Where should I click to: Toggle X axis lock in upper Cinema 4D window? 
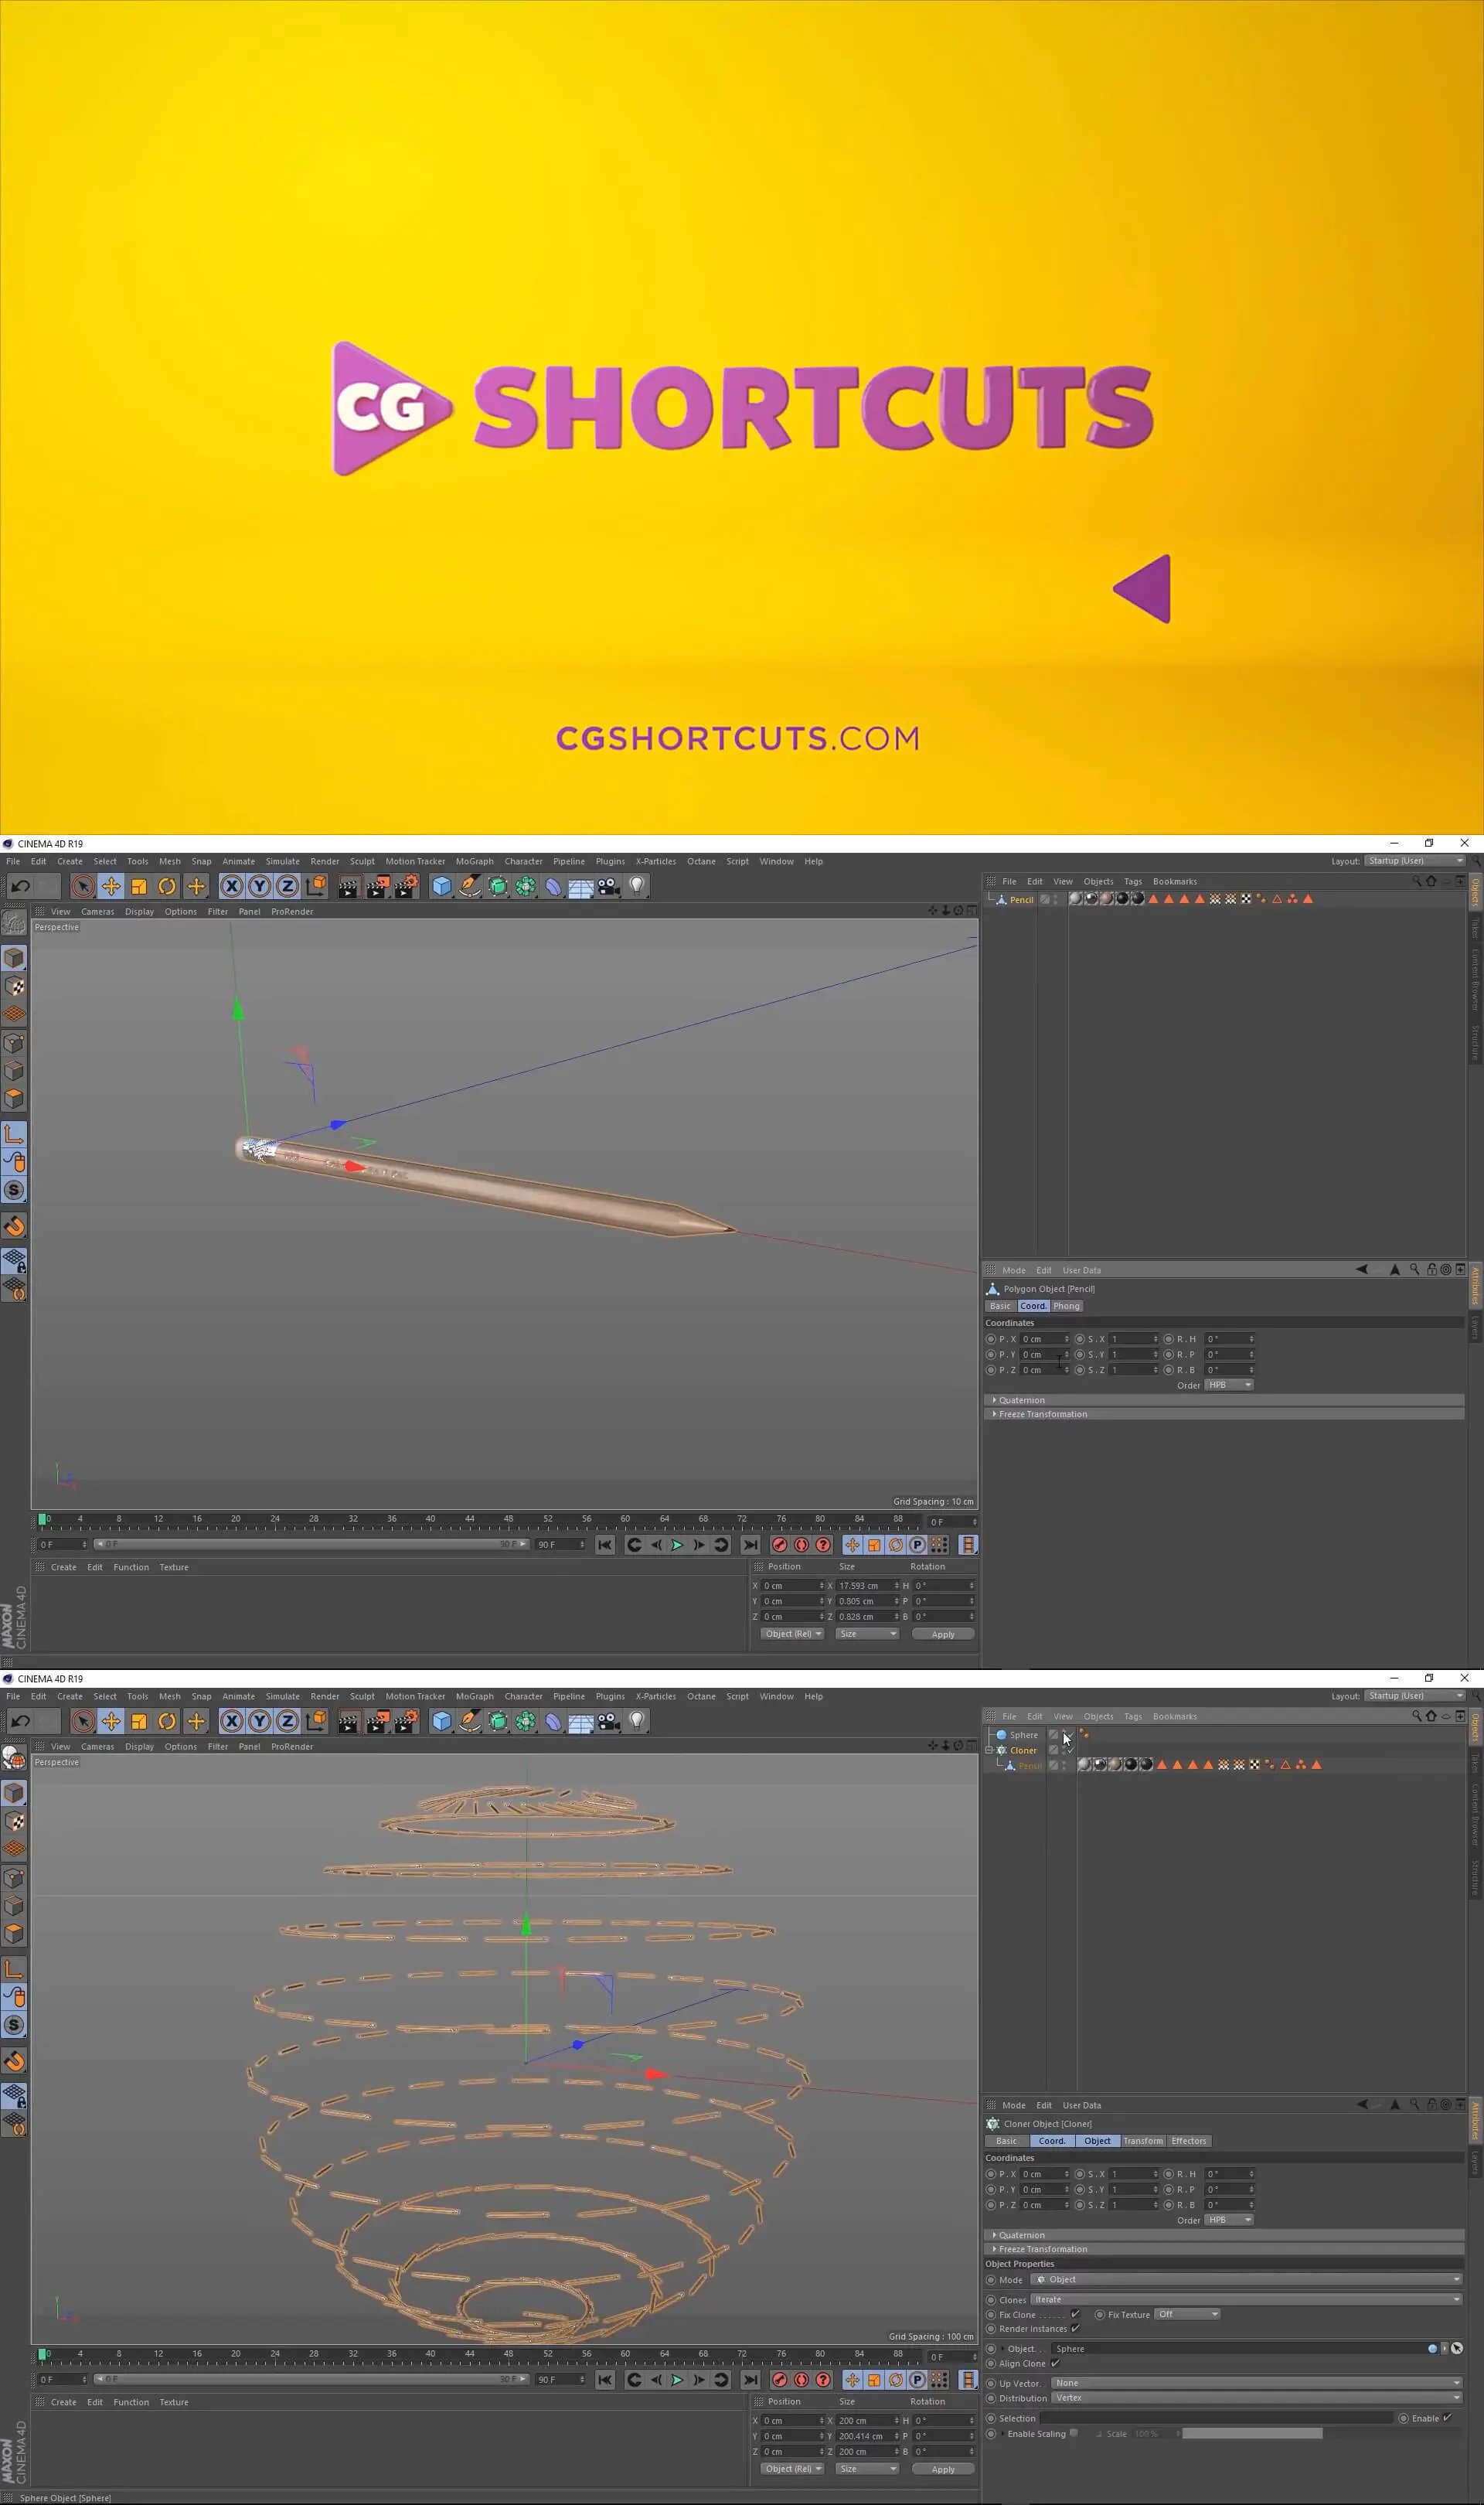[x=231, y=886]
